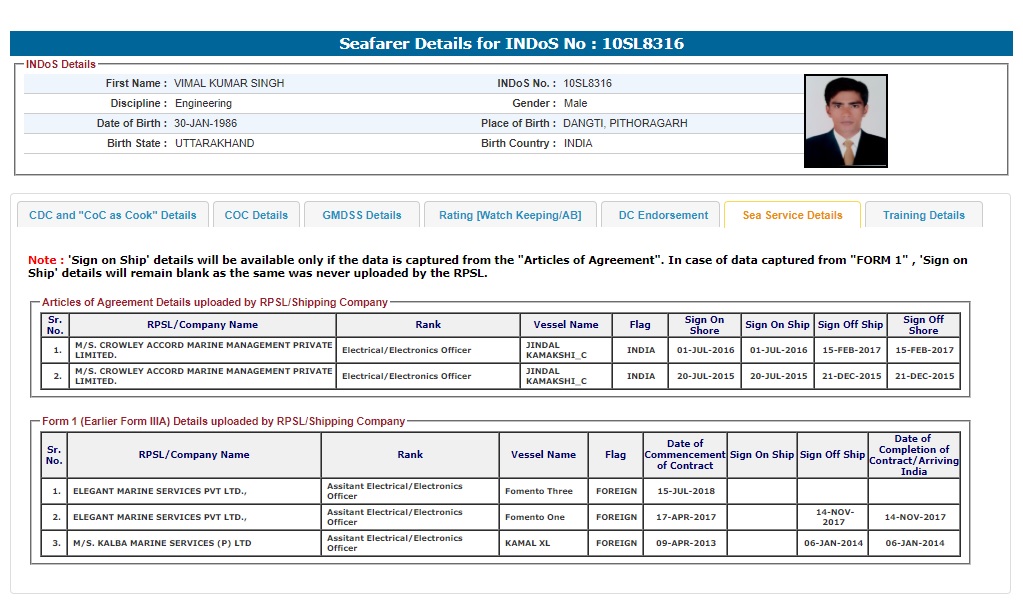Select the first Crowley Accord Marine row
This screenshot has height=602, width=1023.
click(x=203, y=350)
